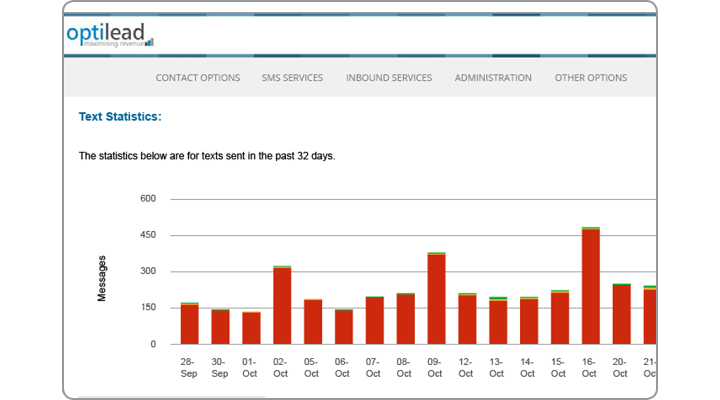
Task: Click the 09-Oct bar in chart
Action: pyautogui.click(x=436, y=298)
